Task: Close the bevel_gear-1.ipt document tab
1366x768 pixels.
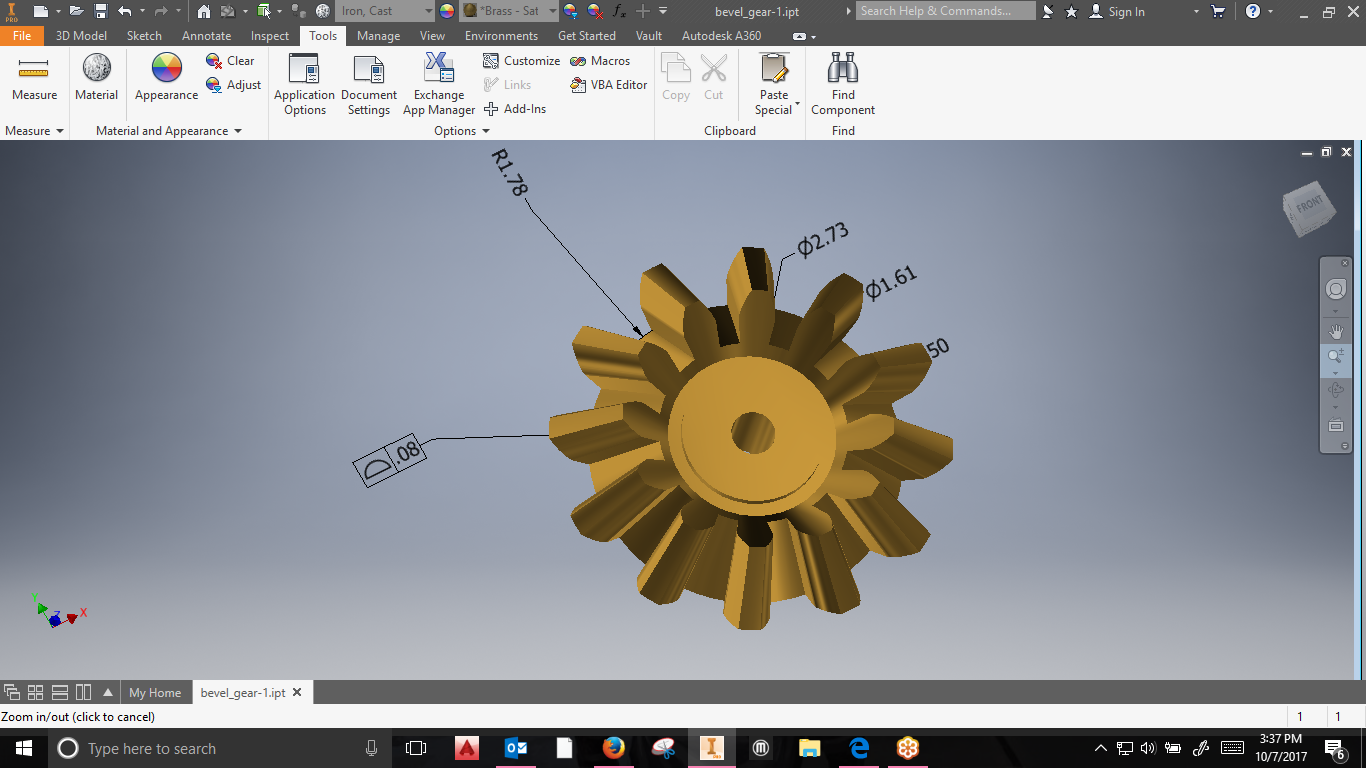Action: click(297, 692)
